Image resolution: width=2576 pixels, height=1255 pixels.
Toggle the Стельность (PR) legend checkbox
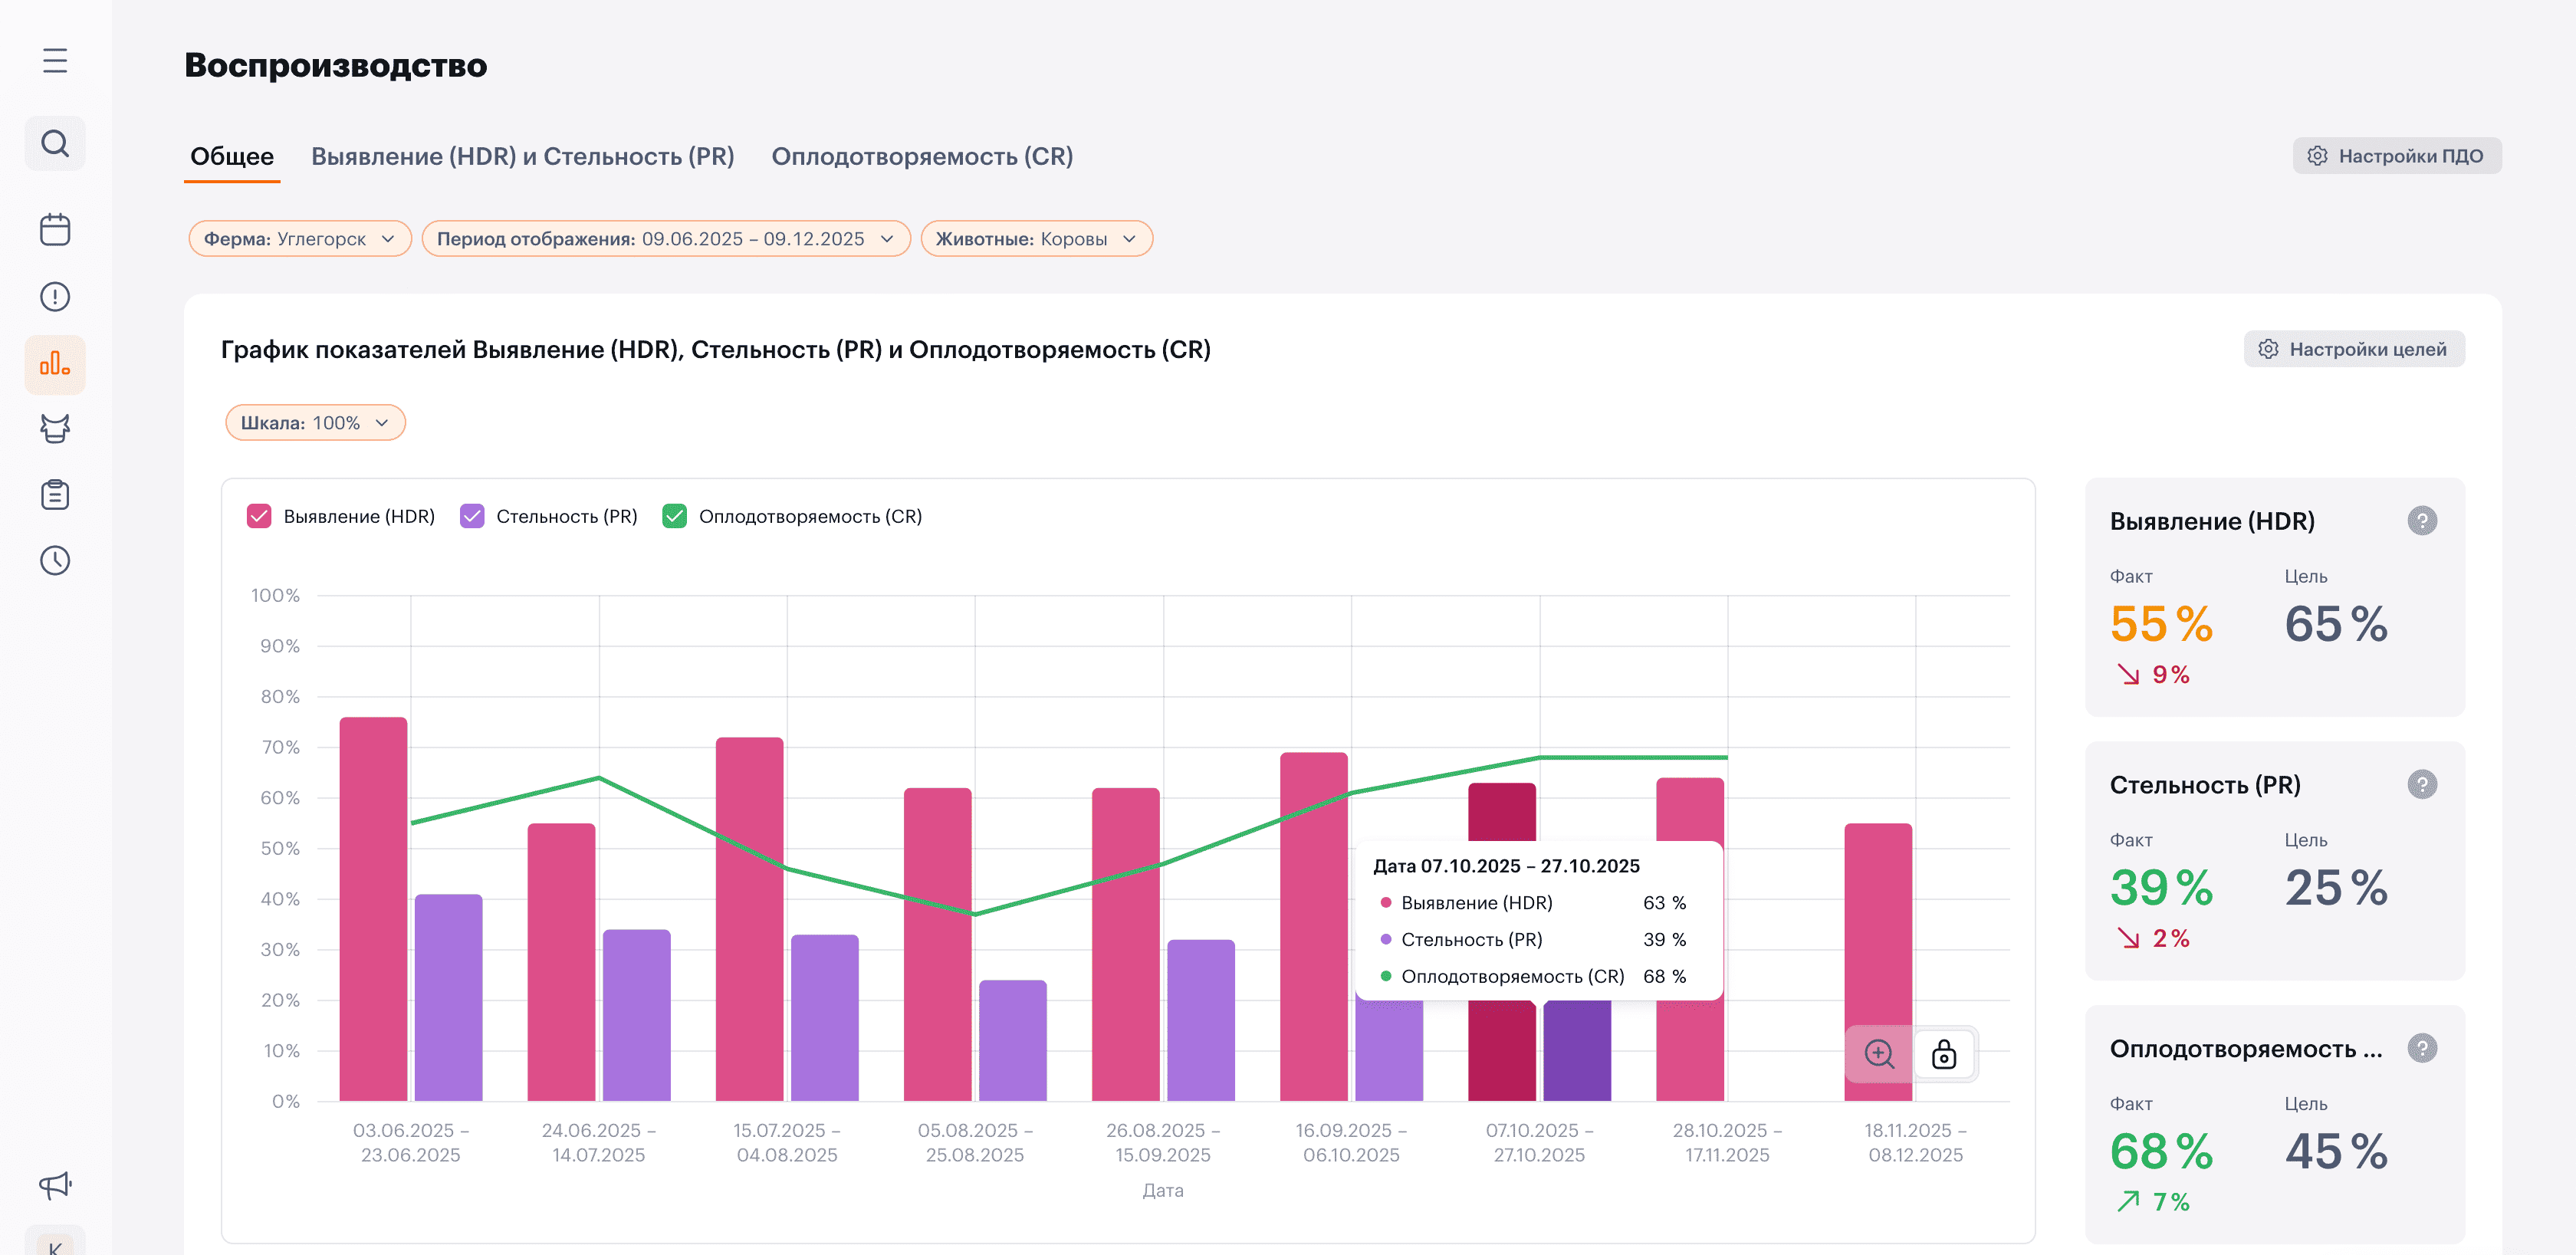click(x=472, y=516)
